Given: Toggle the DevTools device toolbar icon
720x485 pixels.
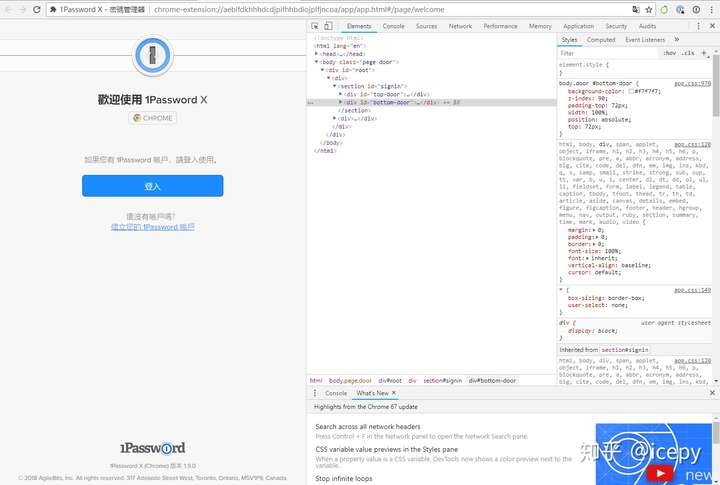Looking at the screenshot, I should click(328, 26).
